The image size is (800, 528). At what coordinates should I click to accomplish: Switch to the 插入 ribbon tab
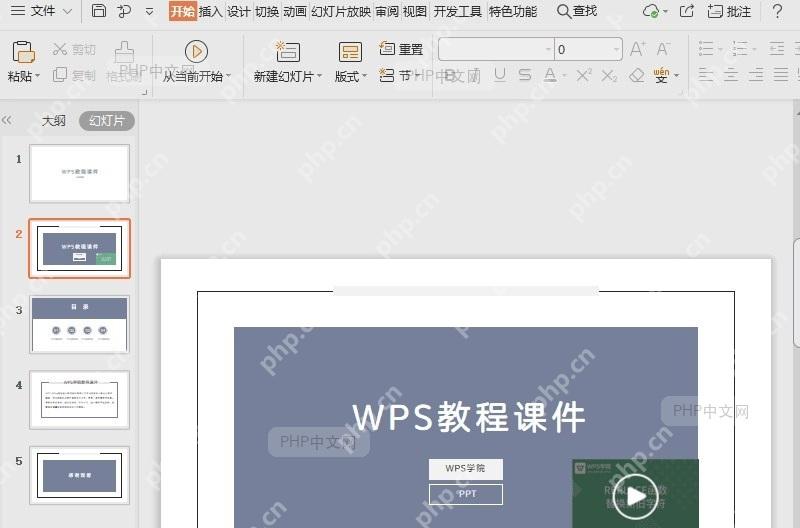click(x=211, y=11)
